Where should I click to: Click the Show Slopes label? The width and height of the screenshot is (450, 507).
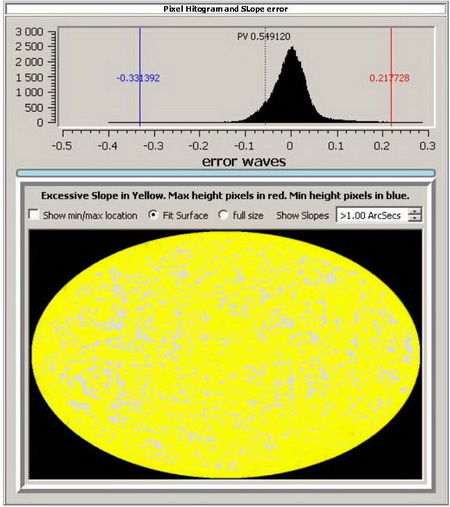click(302, 215)
